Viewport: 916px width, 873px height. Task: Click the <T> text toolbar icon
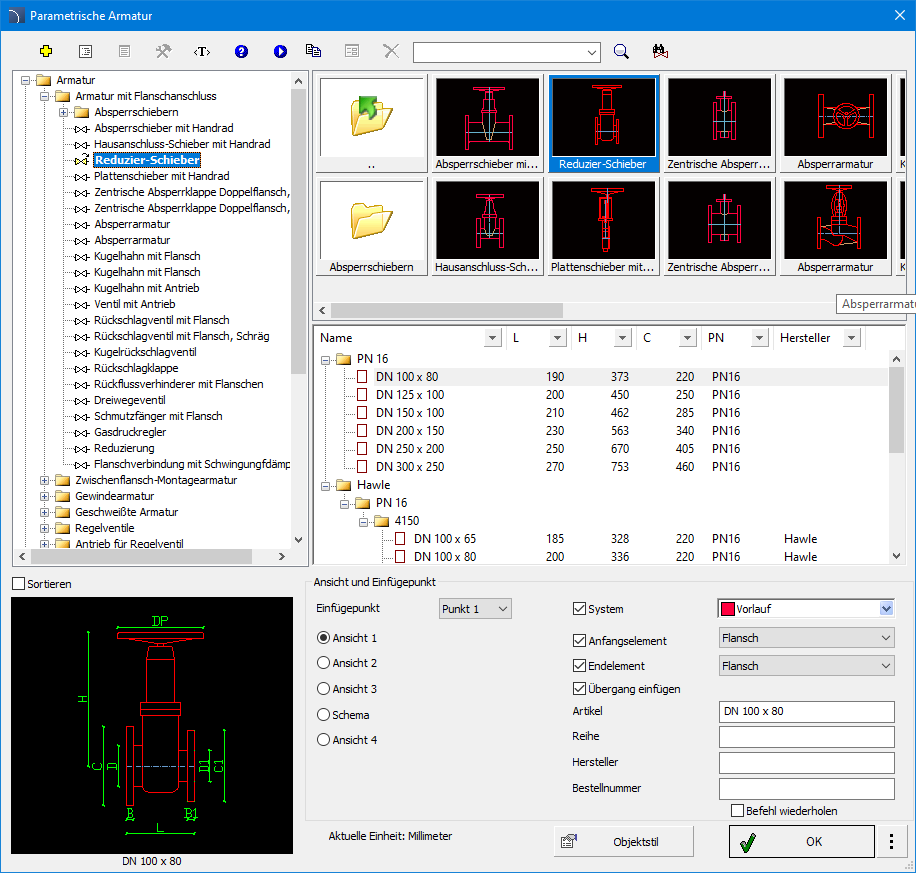(x=202, y=51)
